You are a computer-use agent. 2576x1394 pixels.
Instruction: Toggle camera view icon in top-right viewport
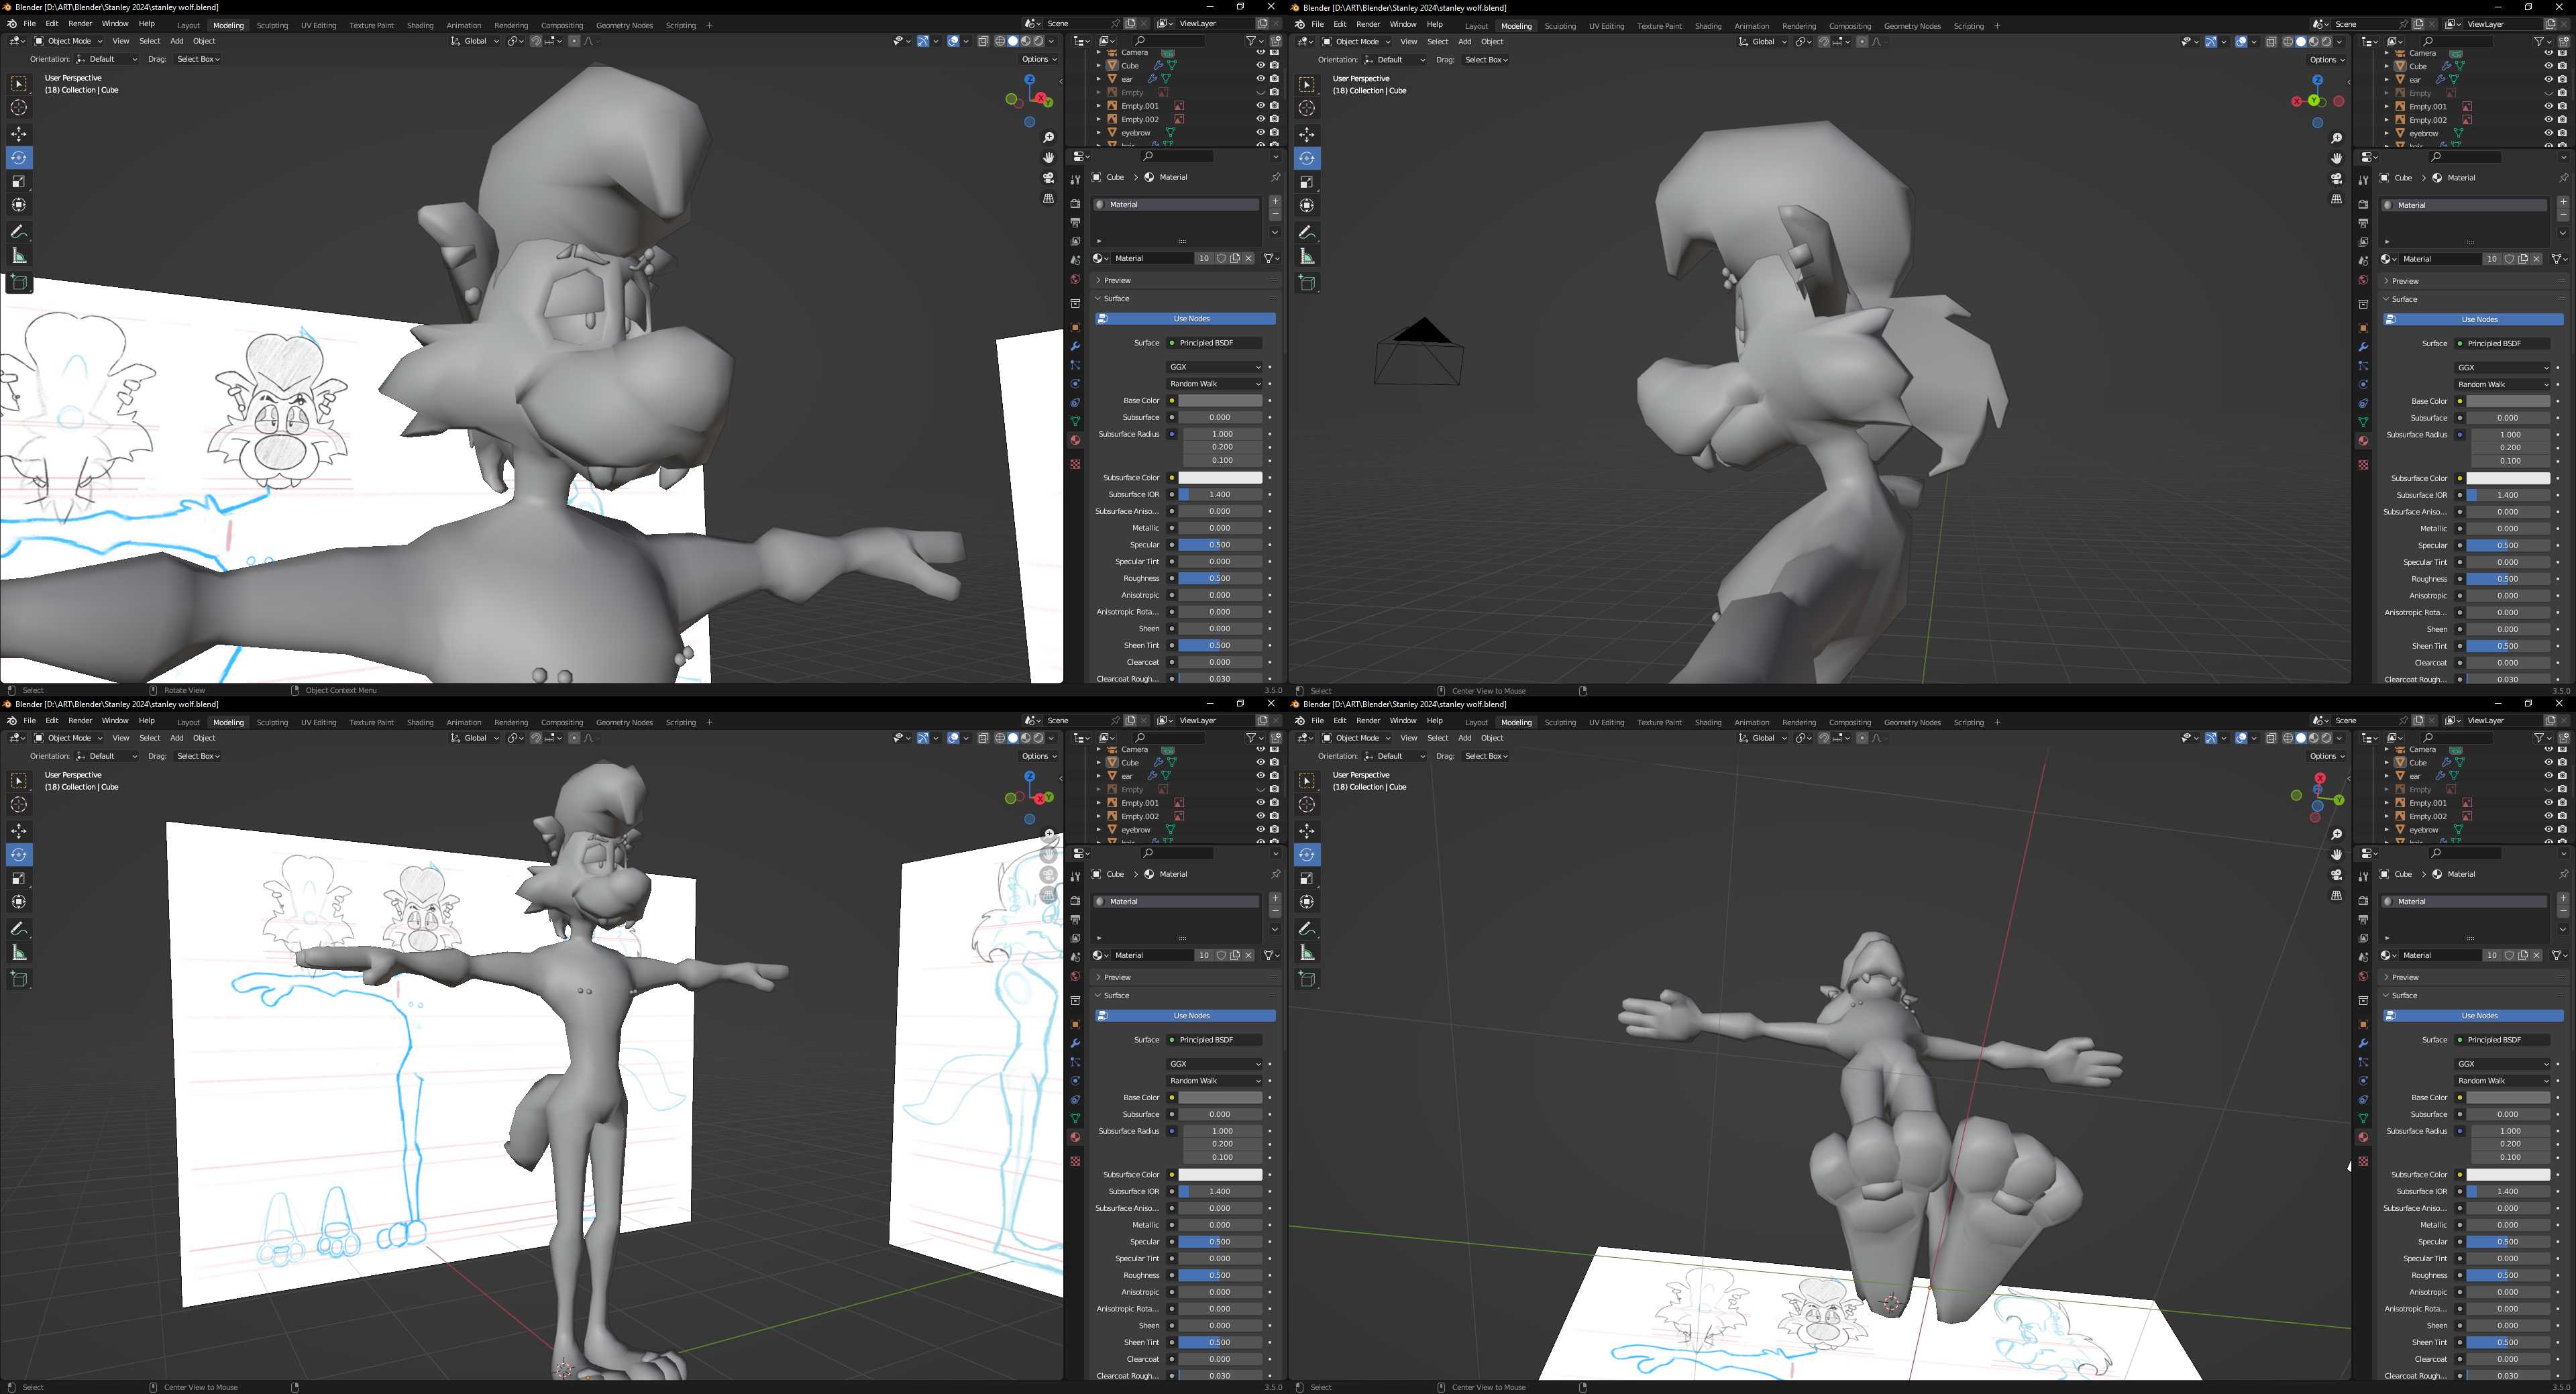(2336, 179)
